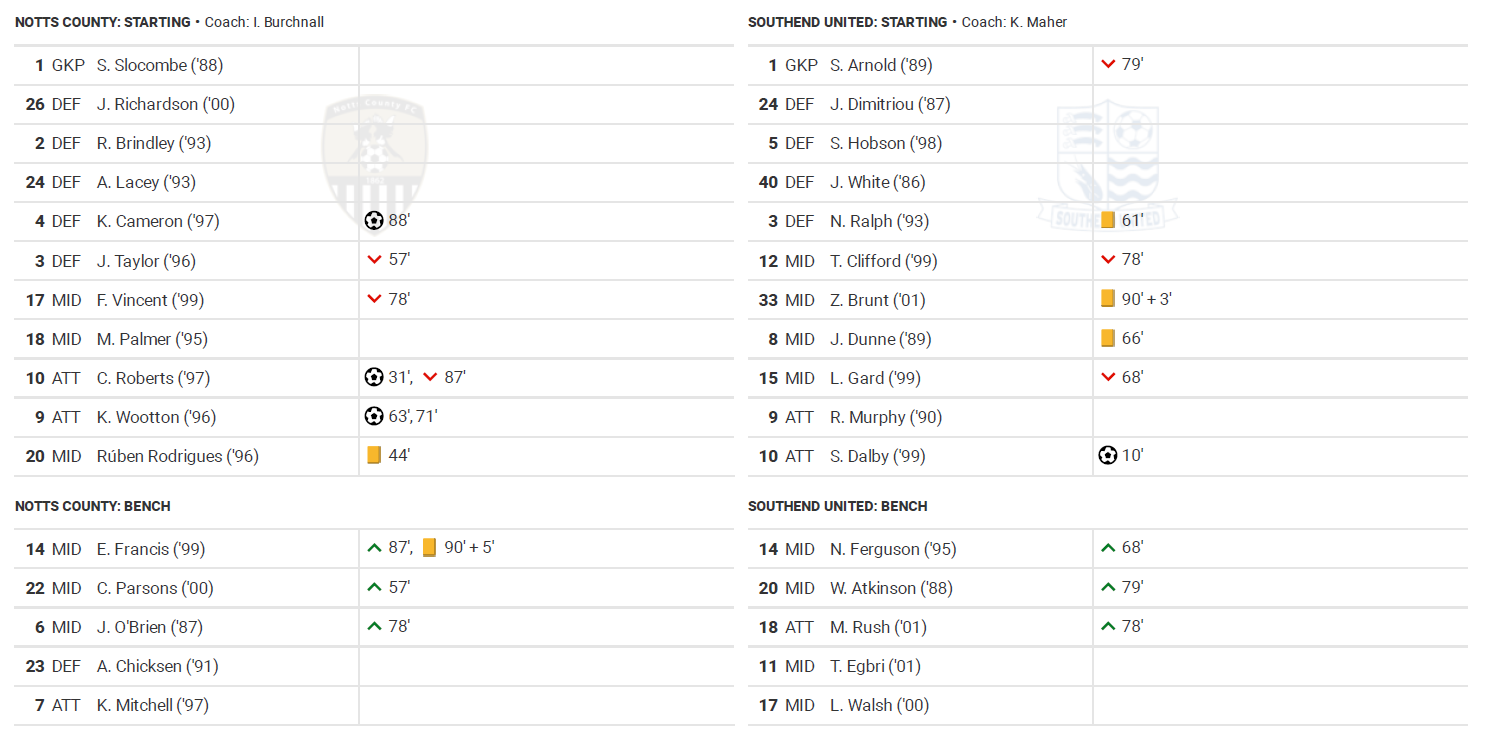Click the yellow card icon for J. Dunne
The width and height of the screenshot is (1487, 747).
point(1107,339)
